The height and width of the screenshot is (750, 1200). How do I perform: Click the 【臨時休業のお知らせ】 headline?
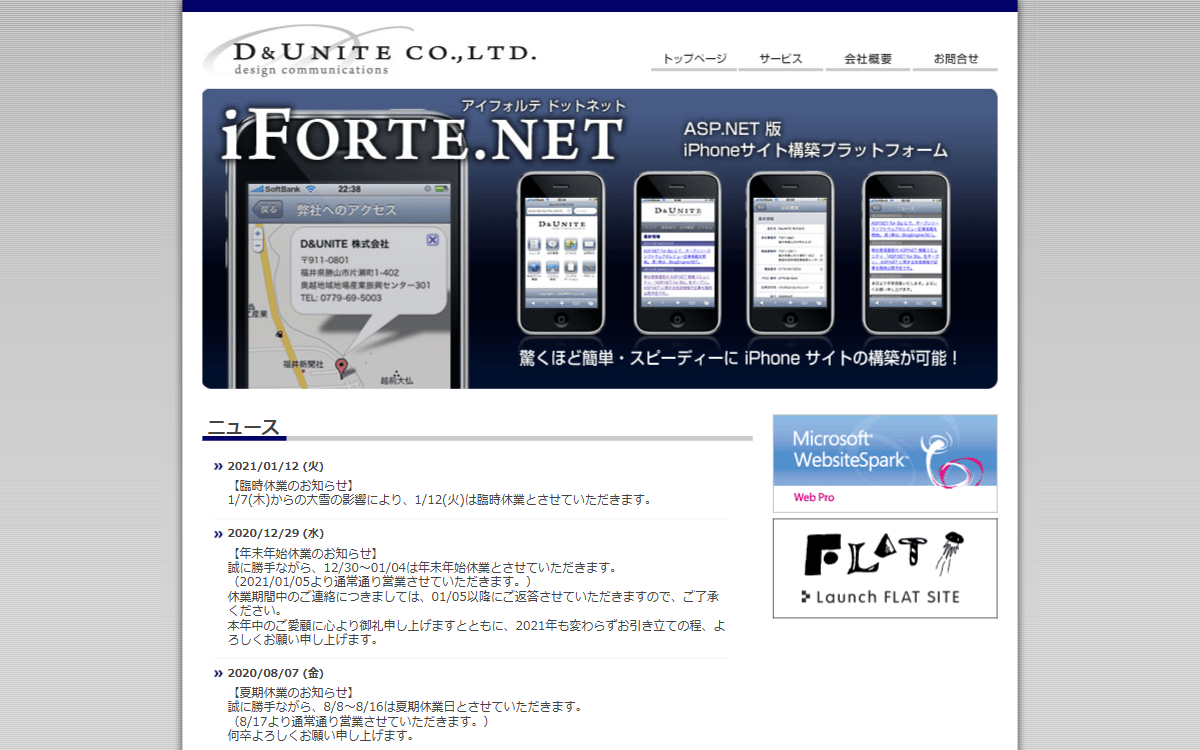[291, 485]
